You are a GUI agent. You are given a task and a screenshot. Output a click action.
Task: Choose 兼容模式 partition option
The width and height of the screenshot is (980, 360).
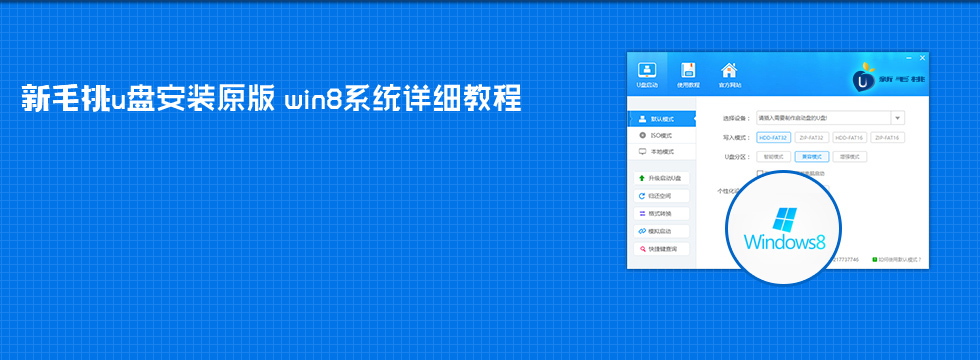tap(812, 157)
